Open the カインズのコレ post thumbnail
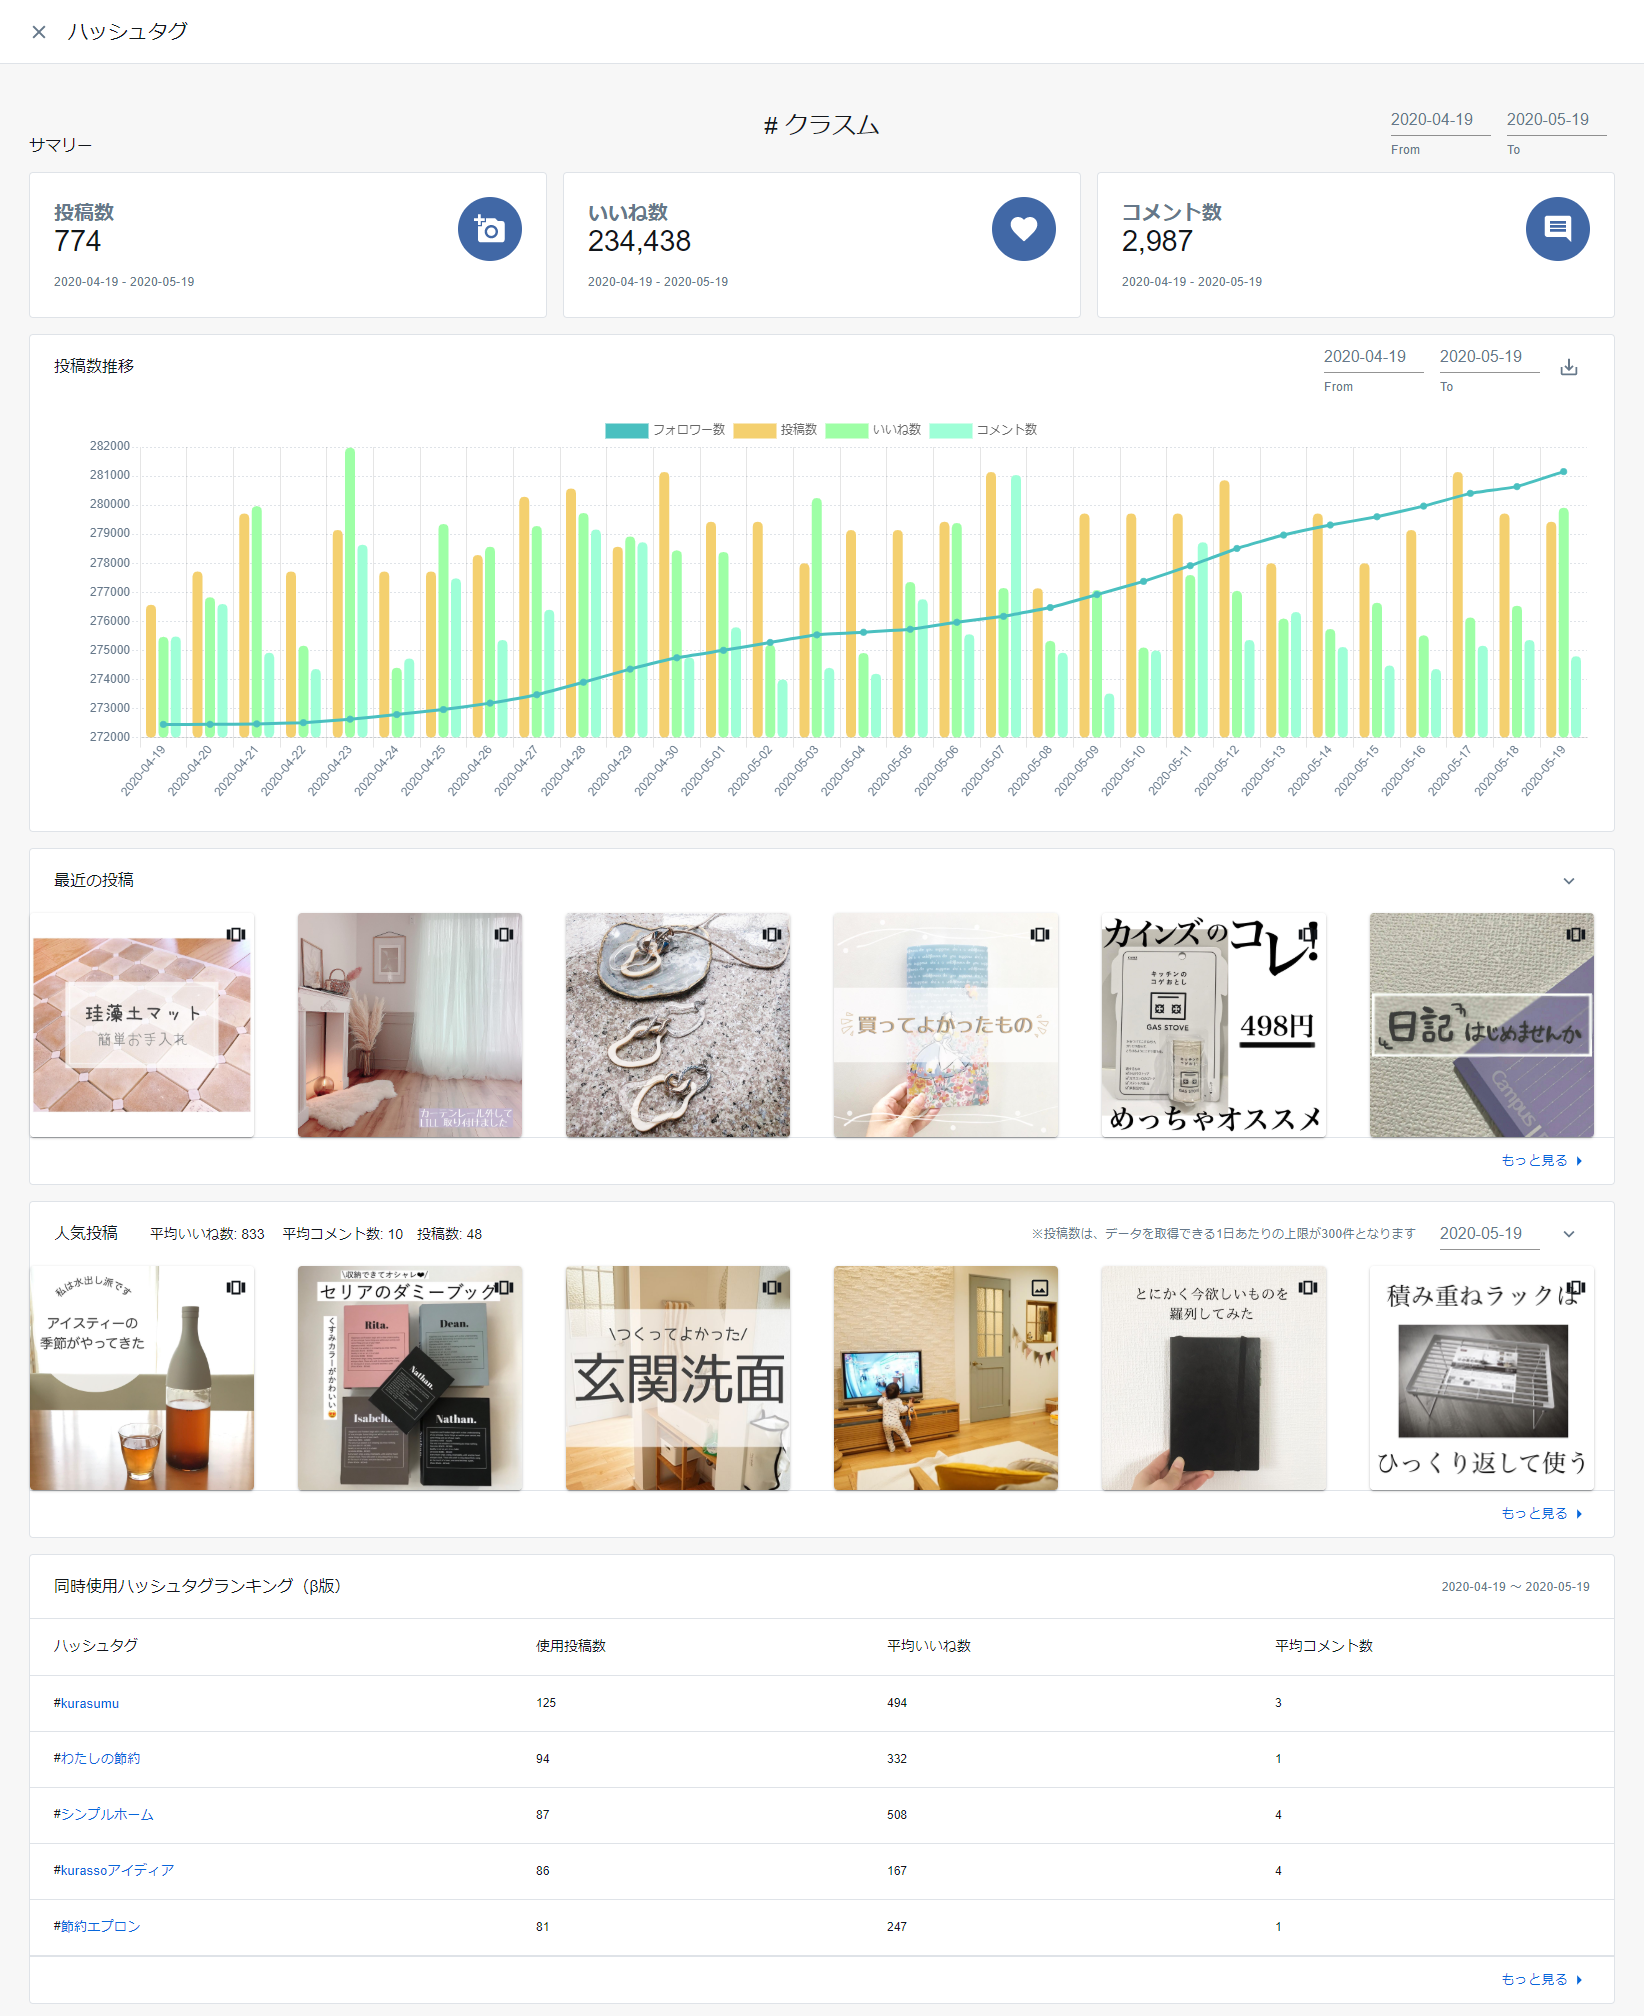Screen dimensions: 1644x2016 [1213, 1025]
